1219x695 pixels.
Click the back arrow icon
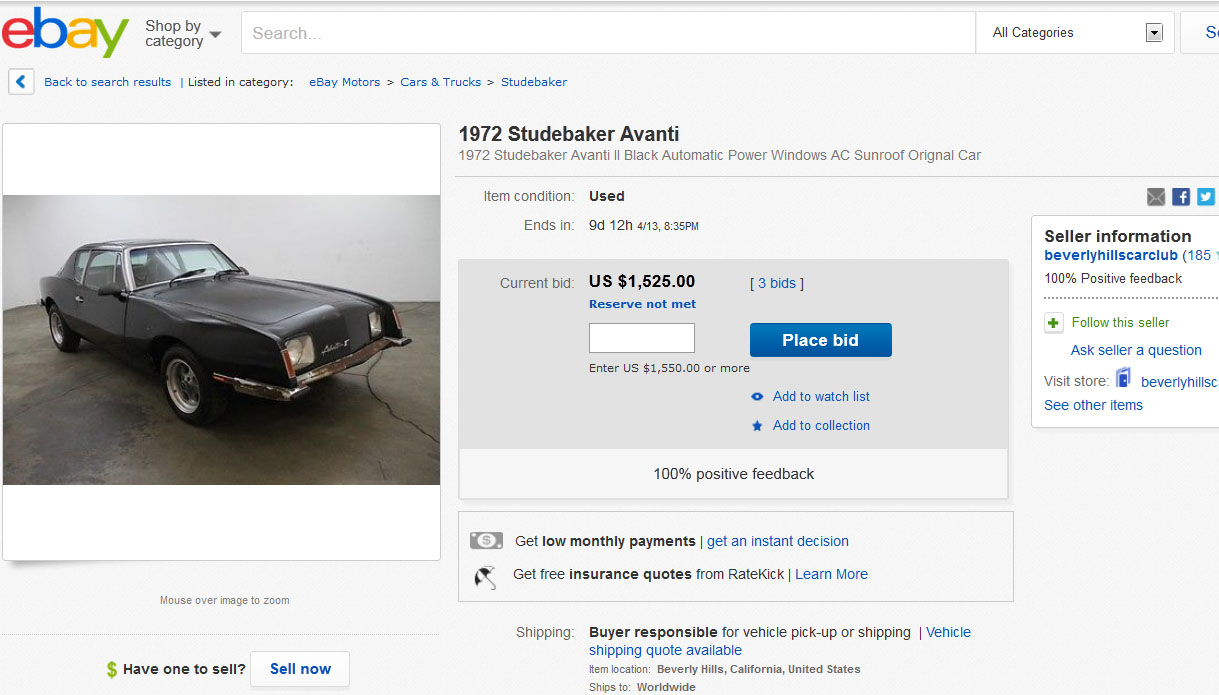(21, 82)
